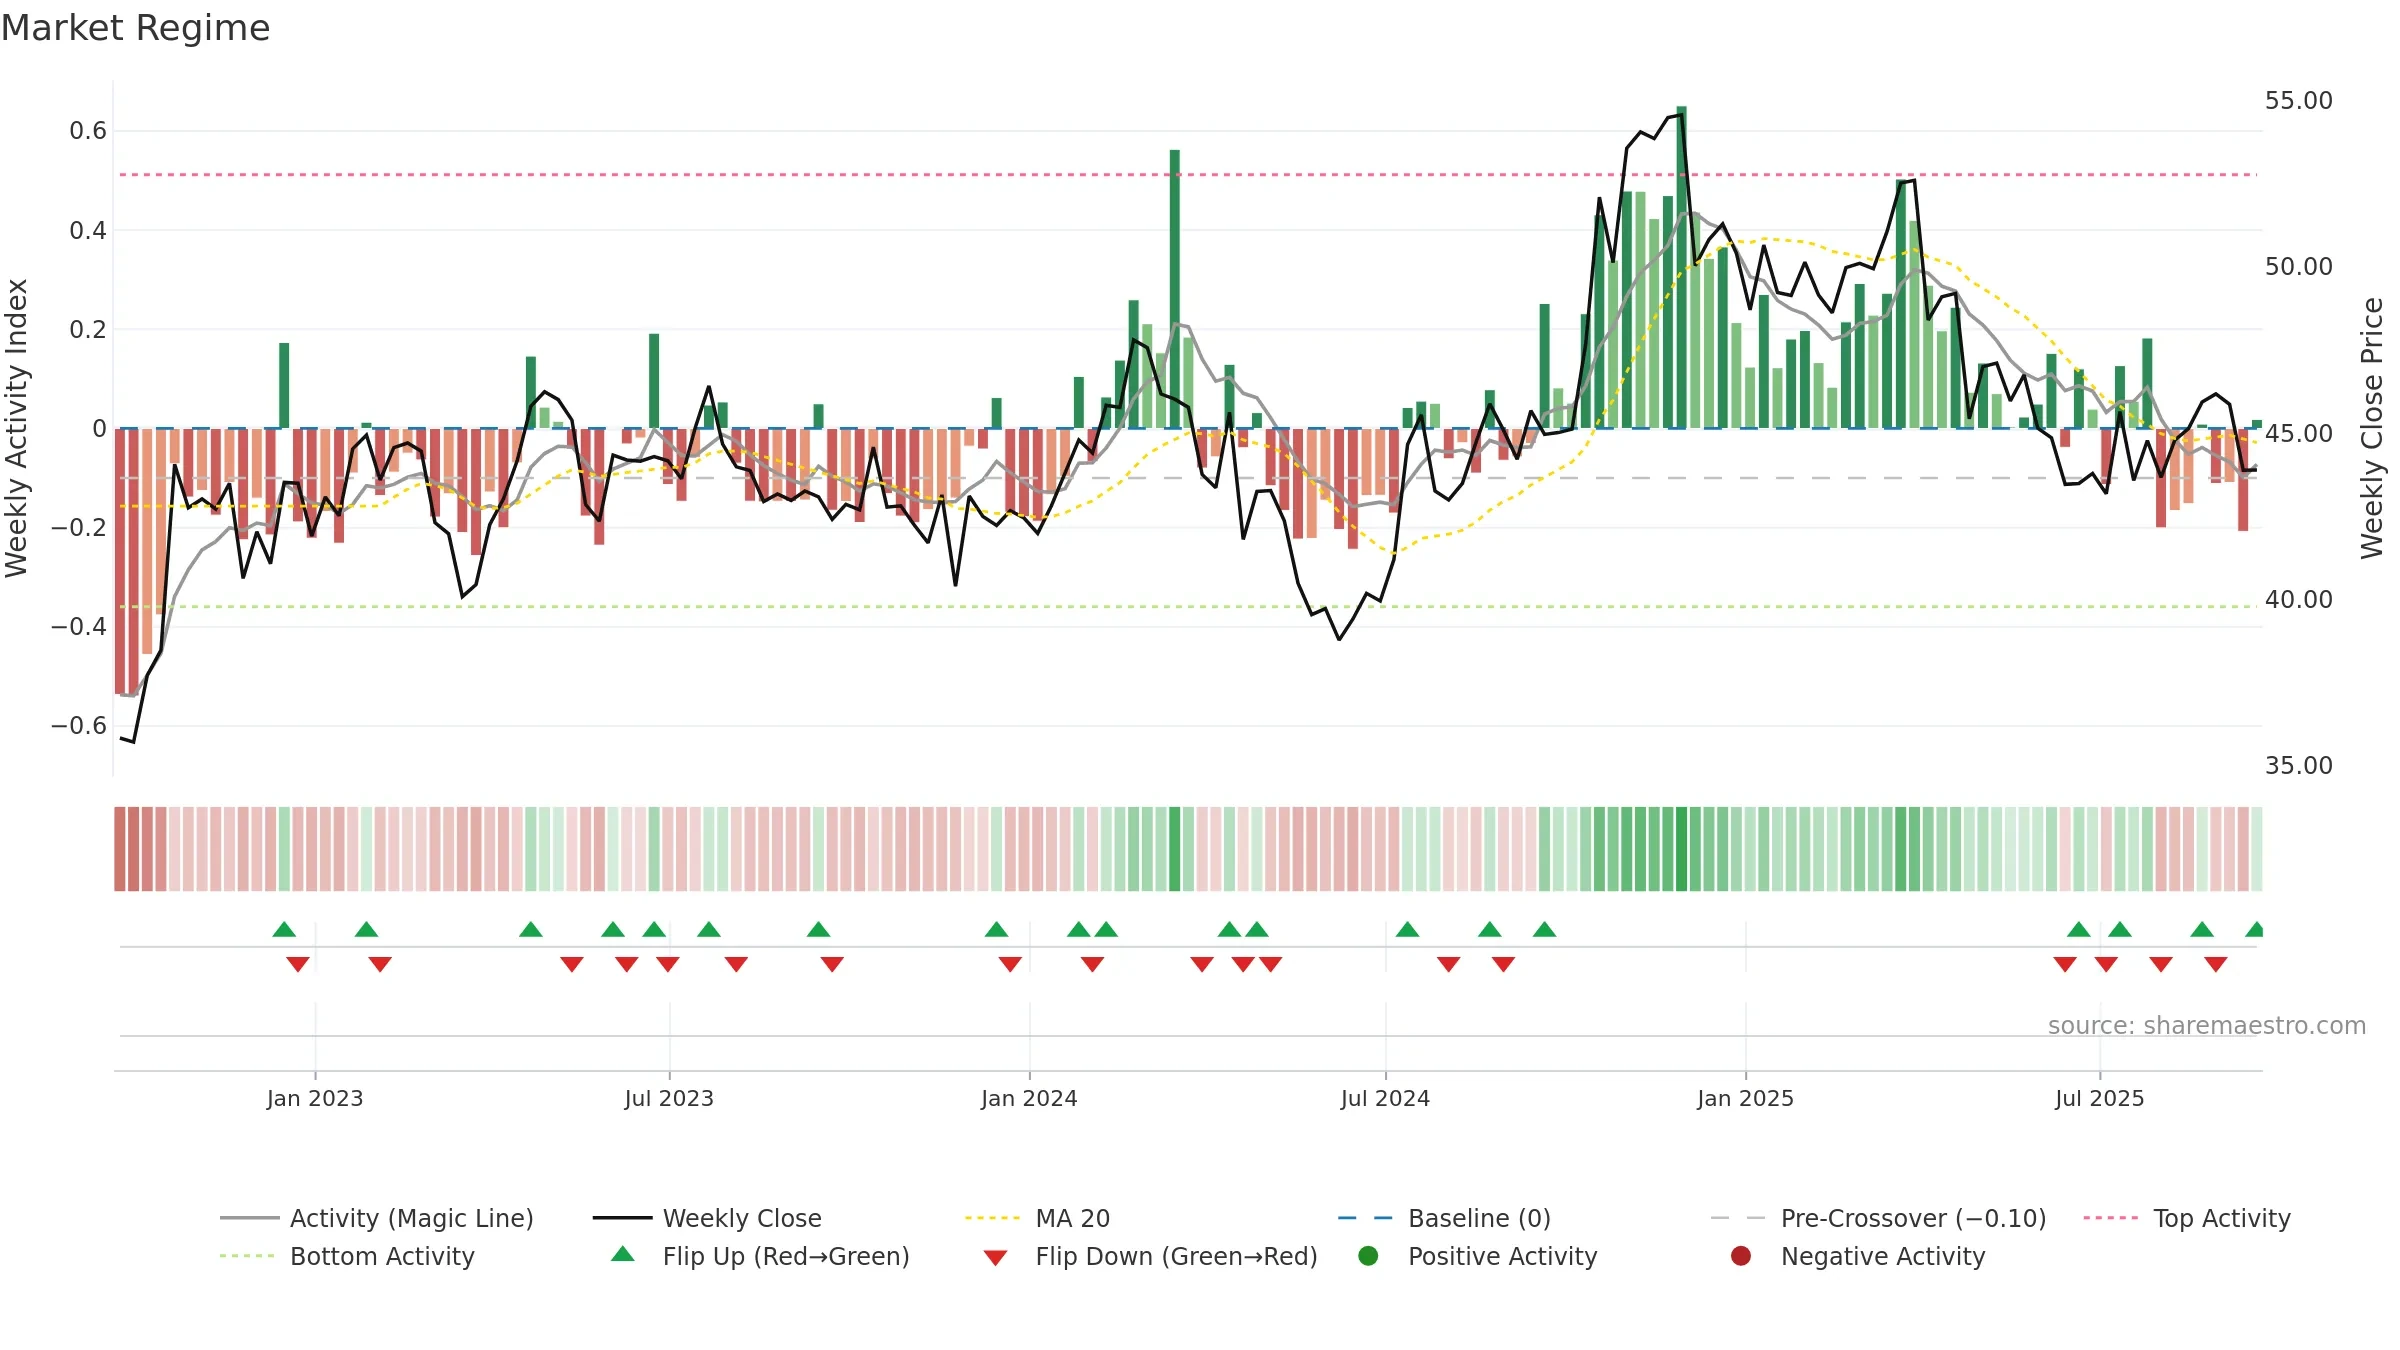2400x1350 pixels.
Task: Click the Weekly Activity Index axis title
Action: tap(17, 428)
